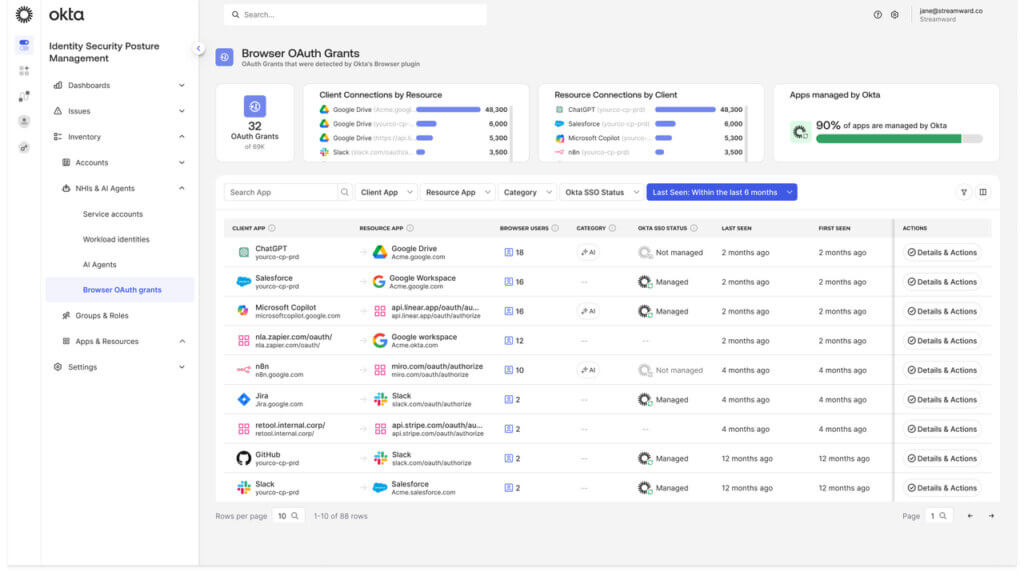Open Details & Actions for the ChatGPT grant
This screenshot has width=1024, height=576.
click(938, 252)
